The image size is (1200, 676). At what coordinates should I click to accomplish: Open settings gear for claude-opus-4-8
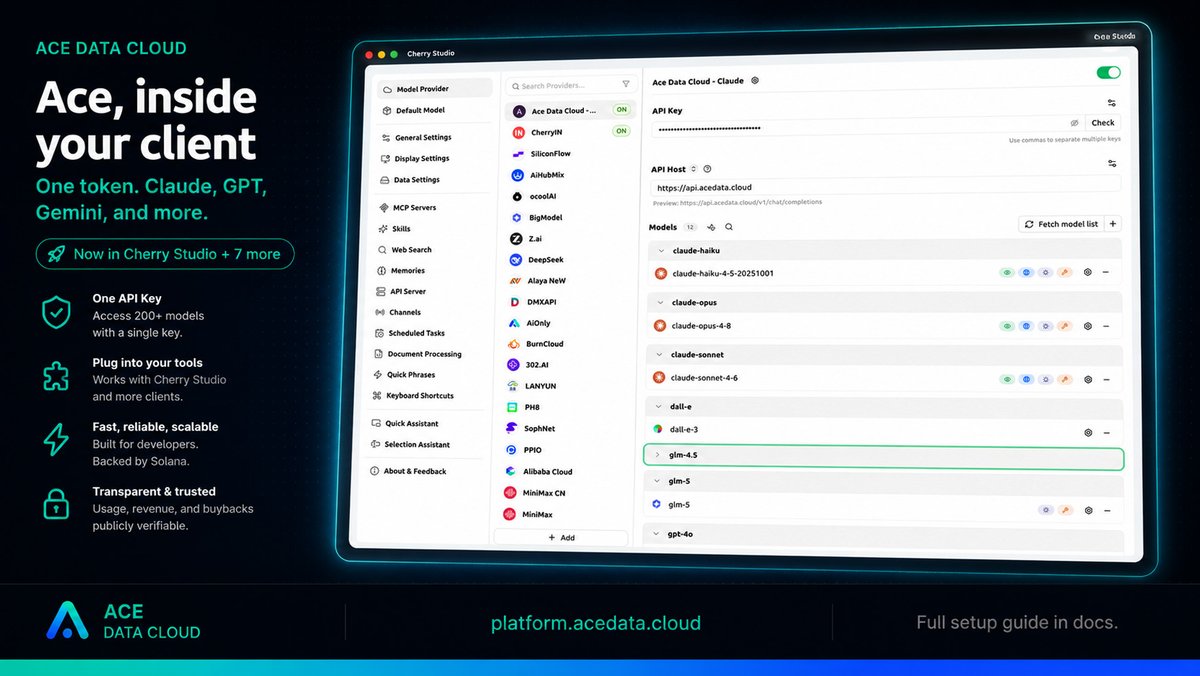(1088, 326)
